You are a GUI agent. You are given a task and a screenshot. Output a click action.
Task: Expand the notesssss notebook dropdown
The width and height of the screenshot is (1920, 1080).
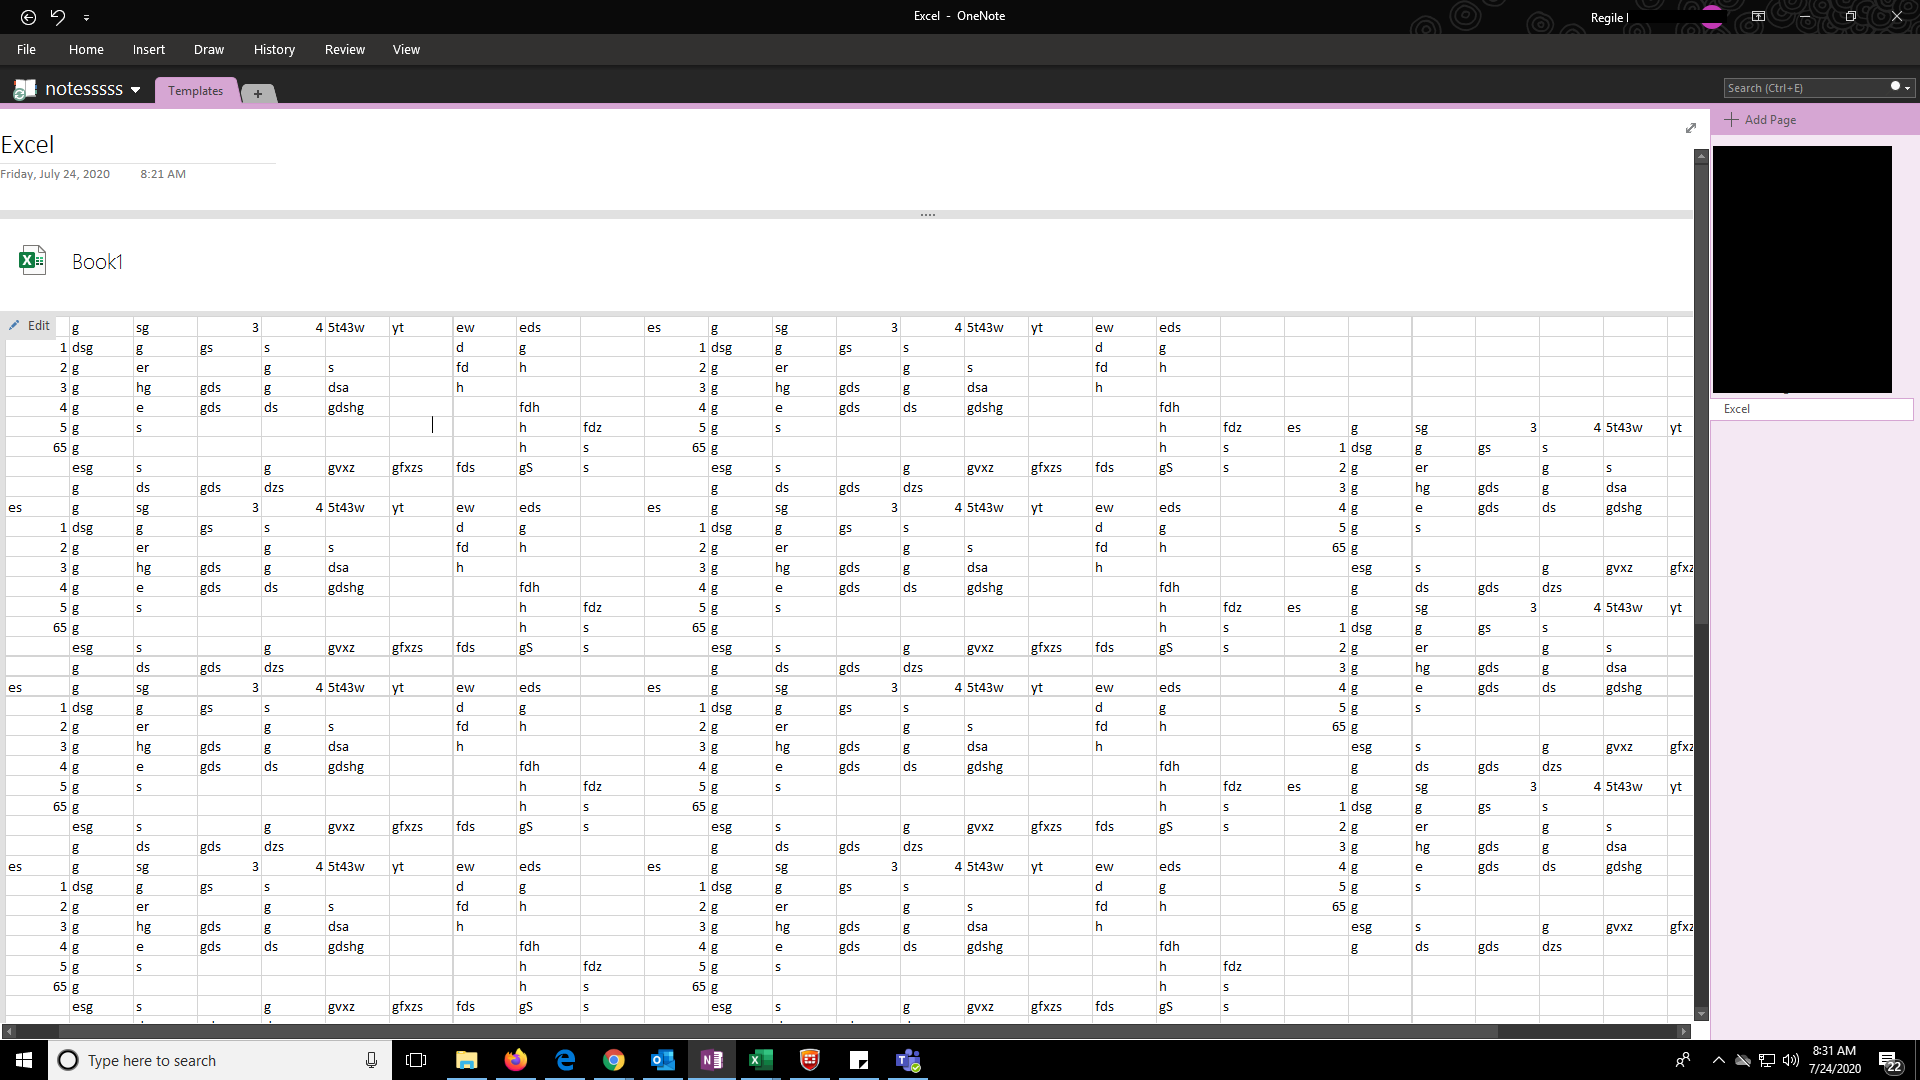135,90
